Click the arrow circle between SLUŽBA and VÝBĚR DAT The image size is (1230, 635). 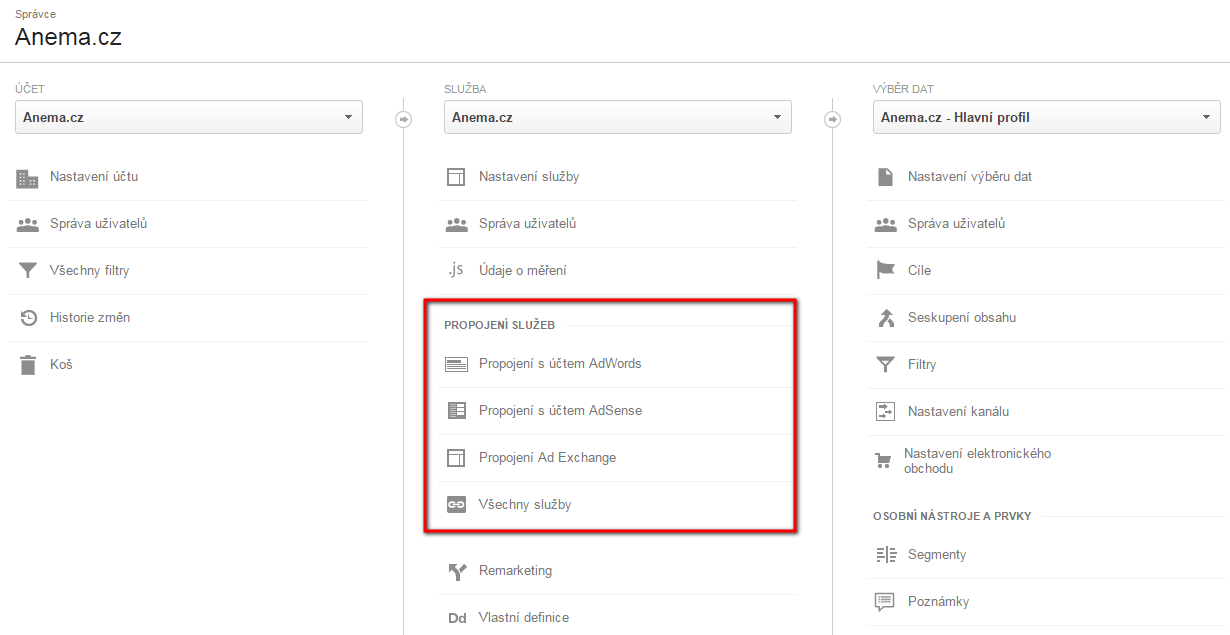click(x=832, y=119)
